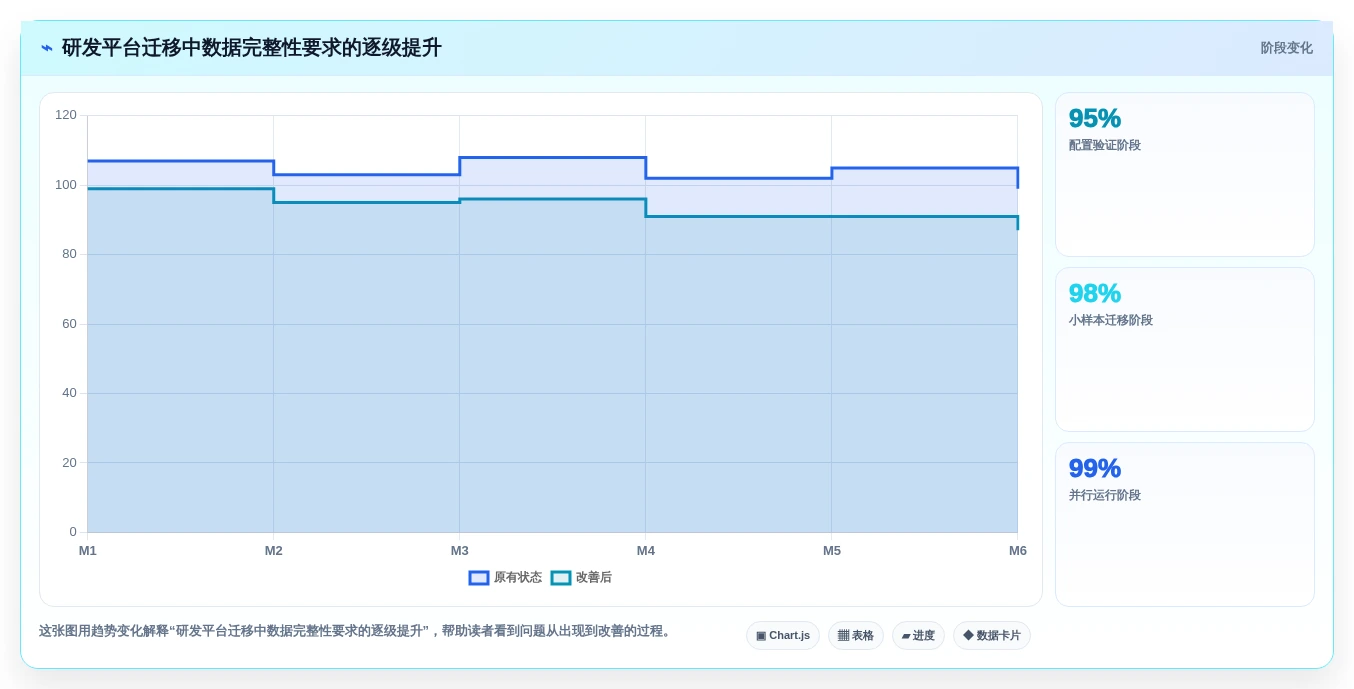1354x689 pixels.
Task: Toggle the 原有状态 legend swatch
Action: [x=479, y=578]
